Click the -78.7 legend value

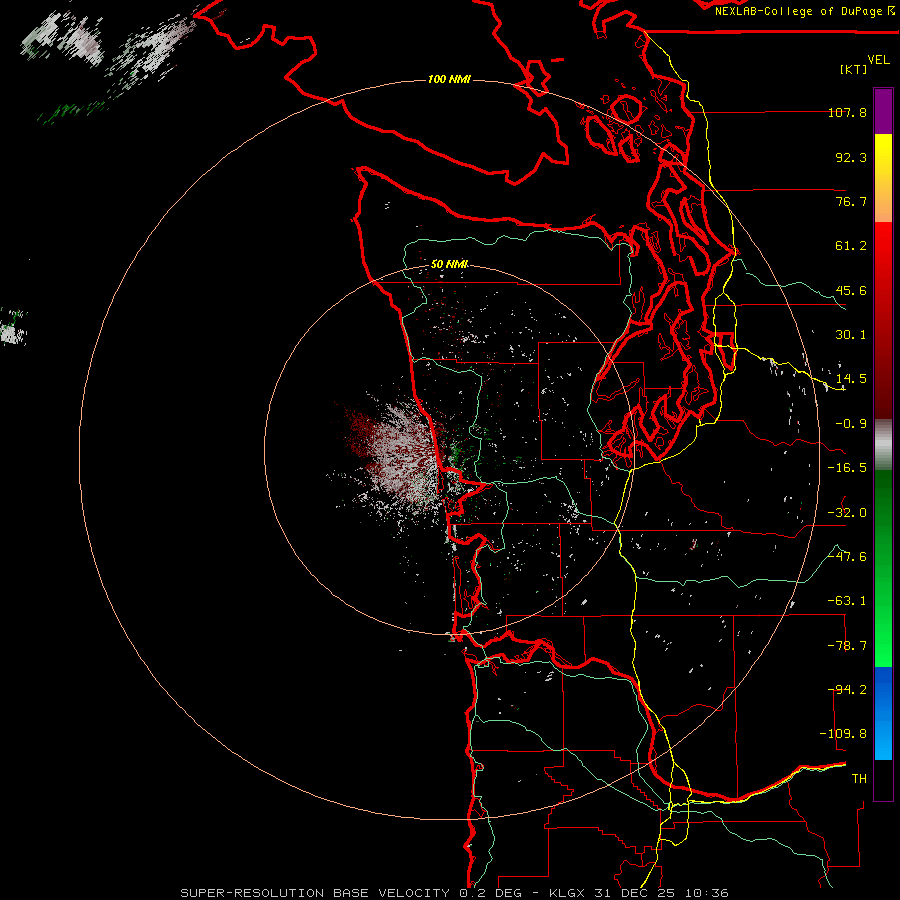tap(847, 646)
